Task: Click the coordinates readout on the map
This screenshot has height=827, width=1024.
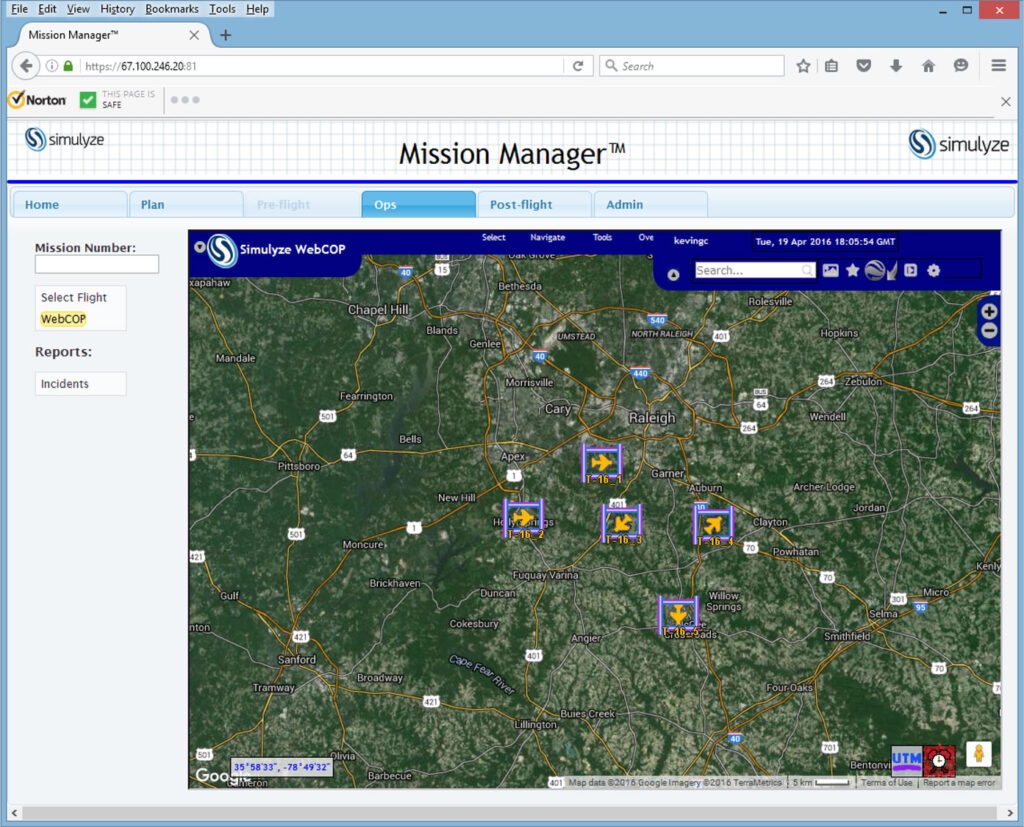Action: 281,767
